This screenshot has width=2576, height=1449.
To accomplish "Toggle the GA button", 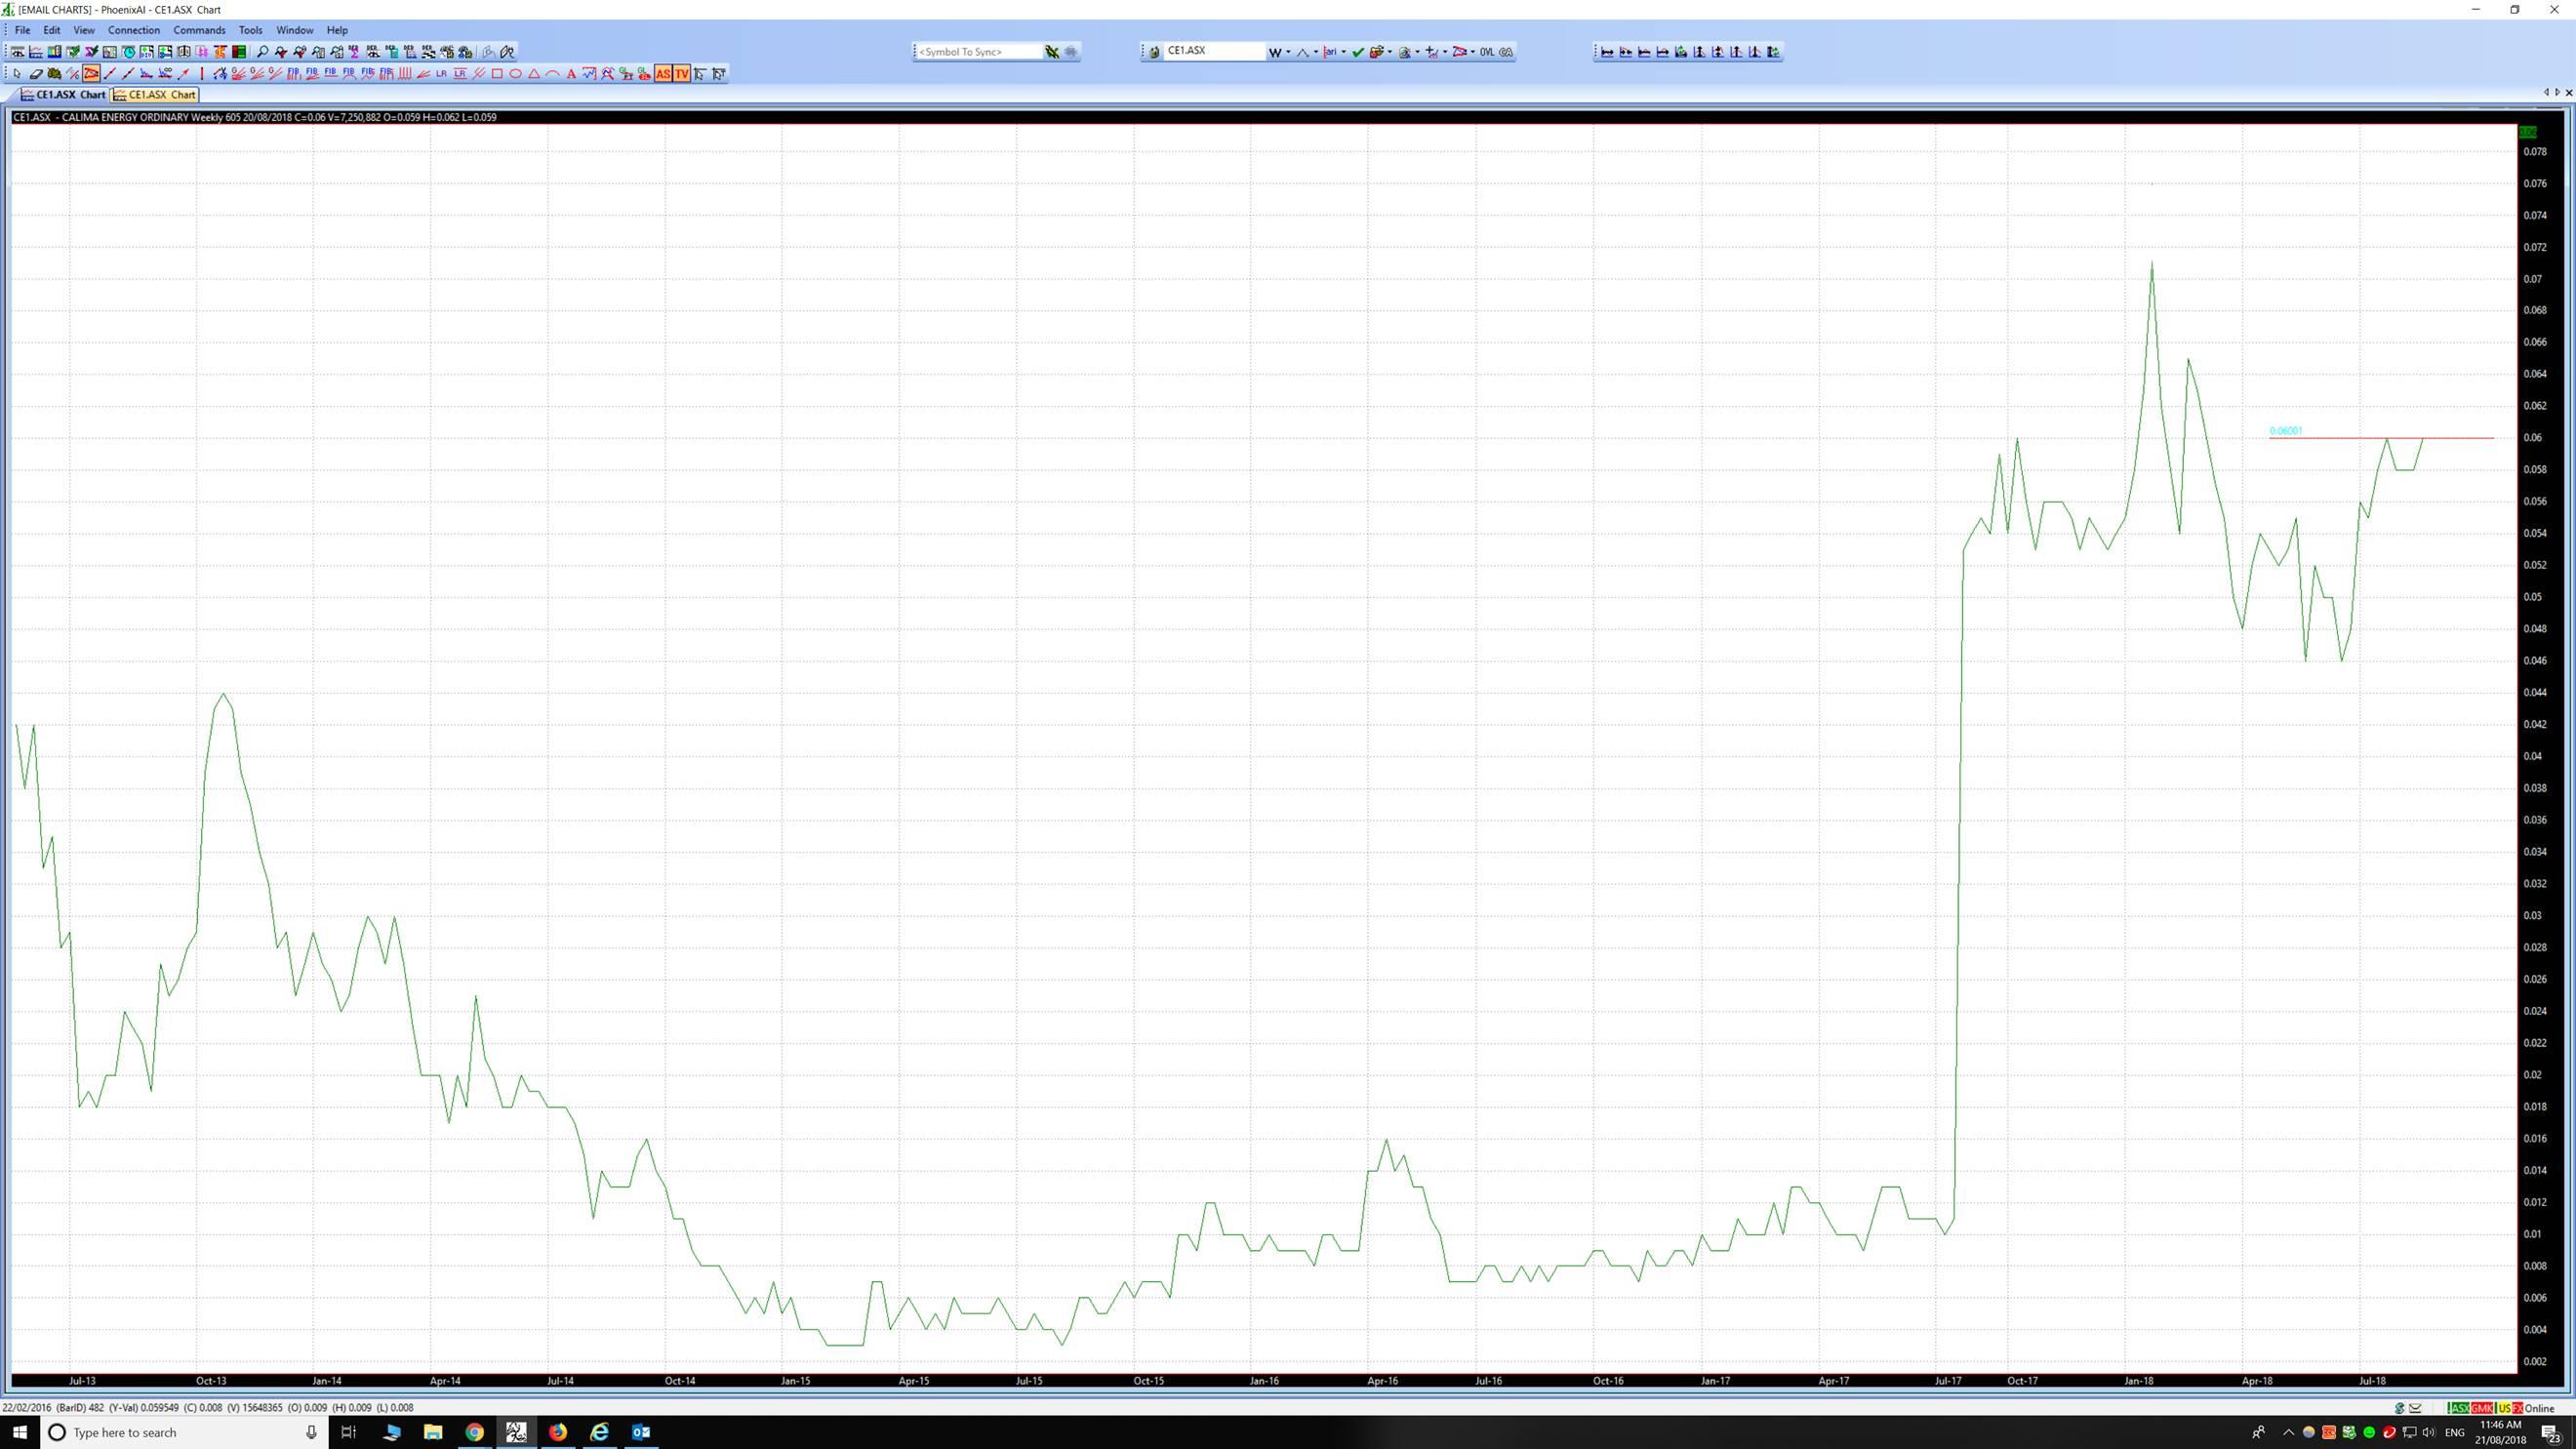I will 1506,52.
